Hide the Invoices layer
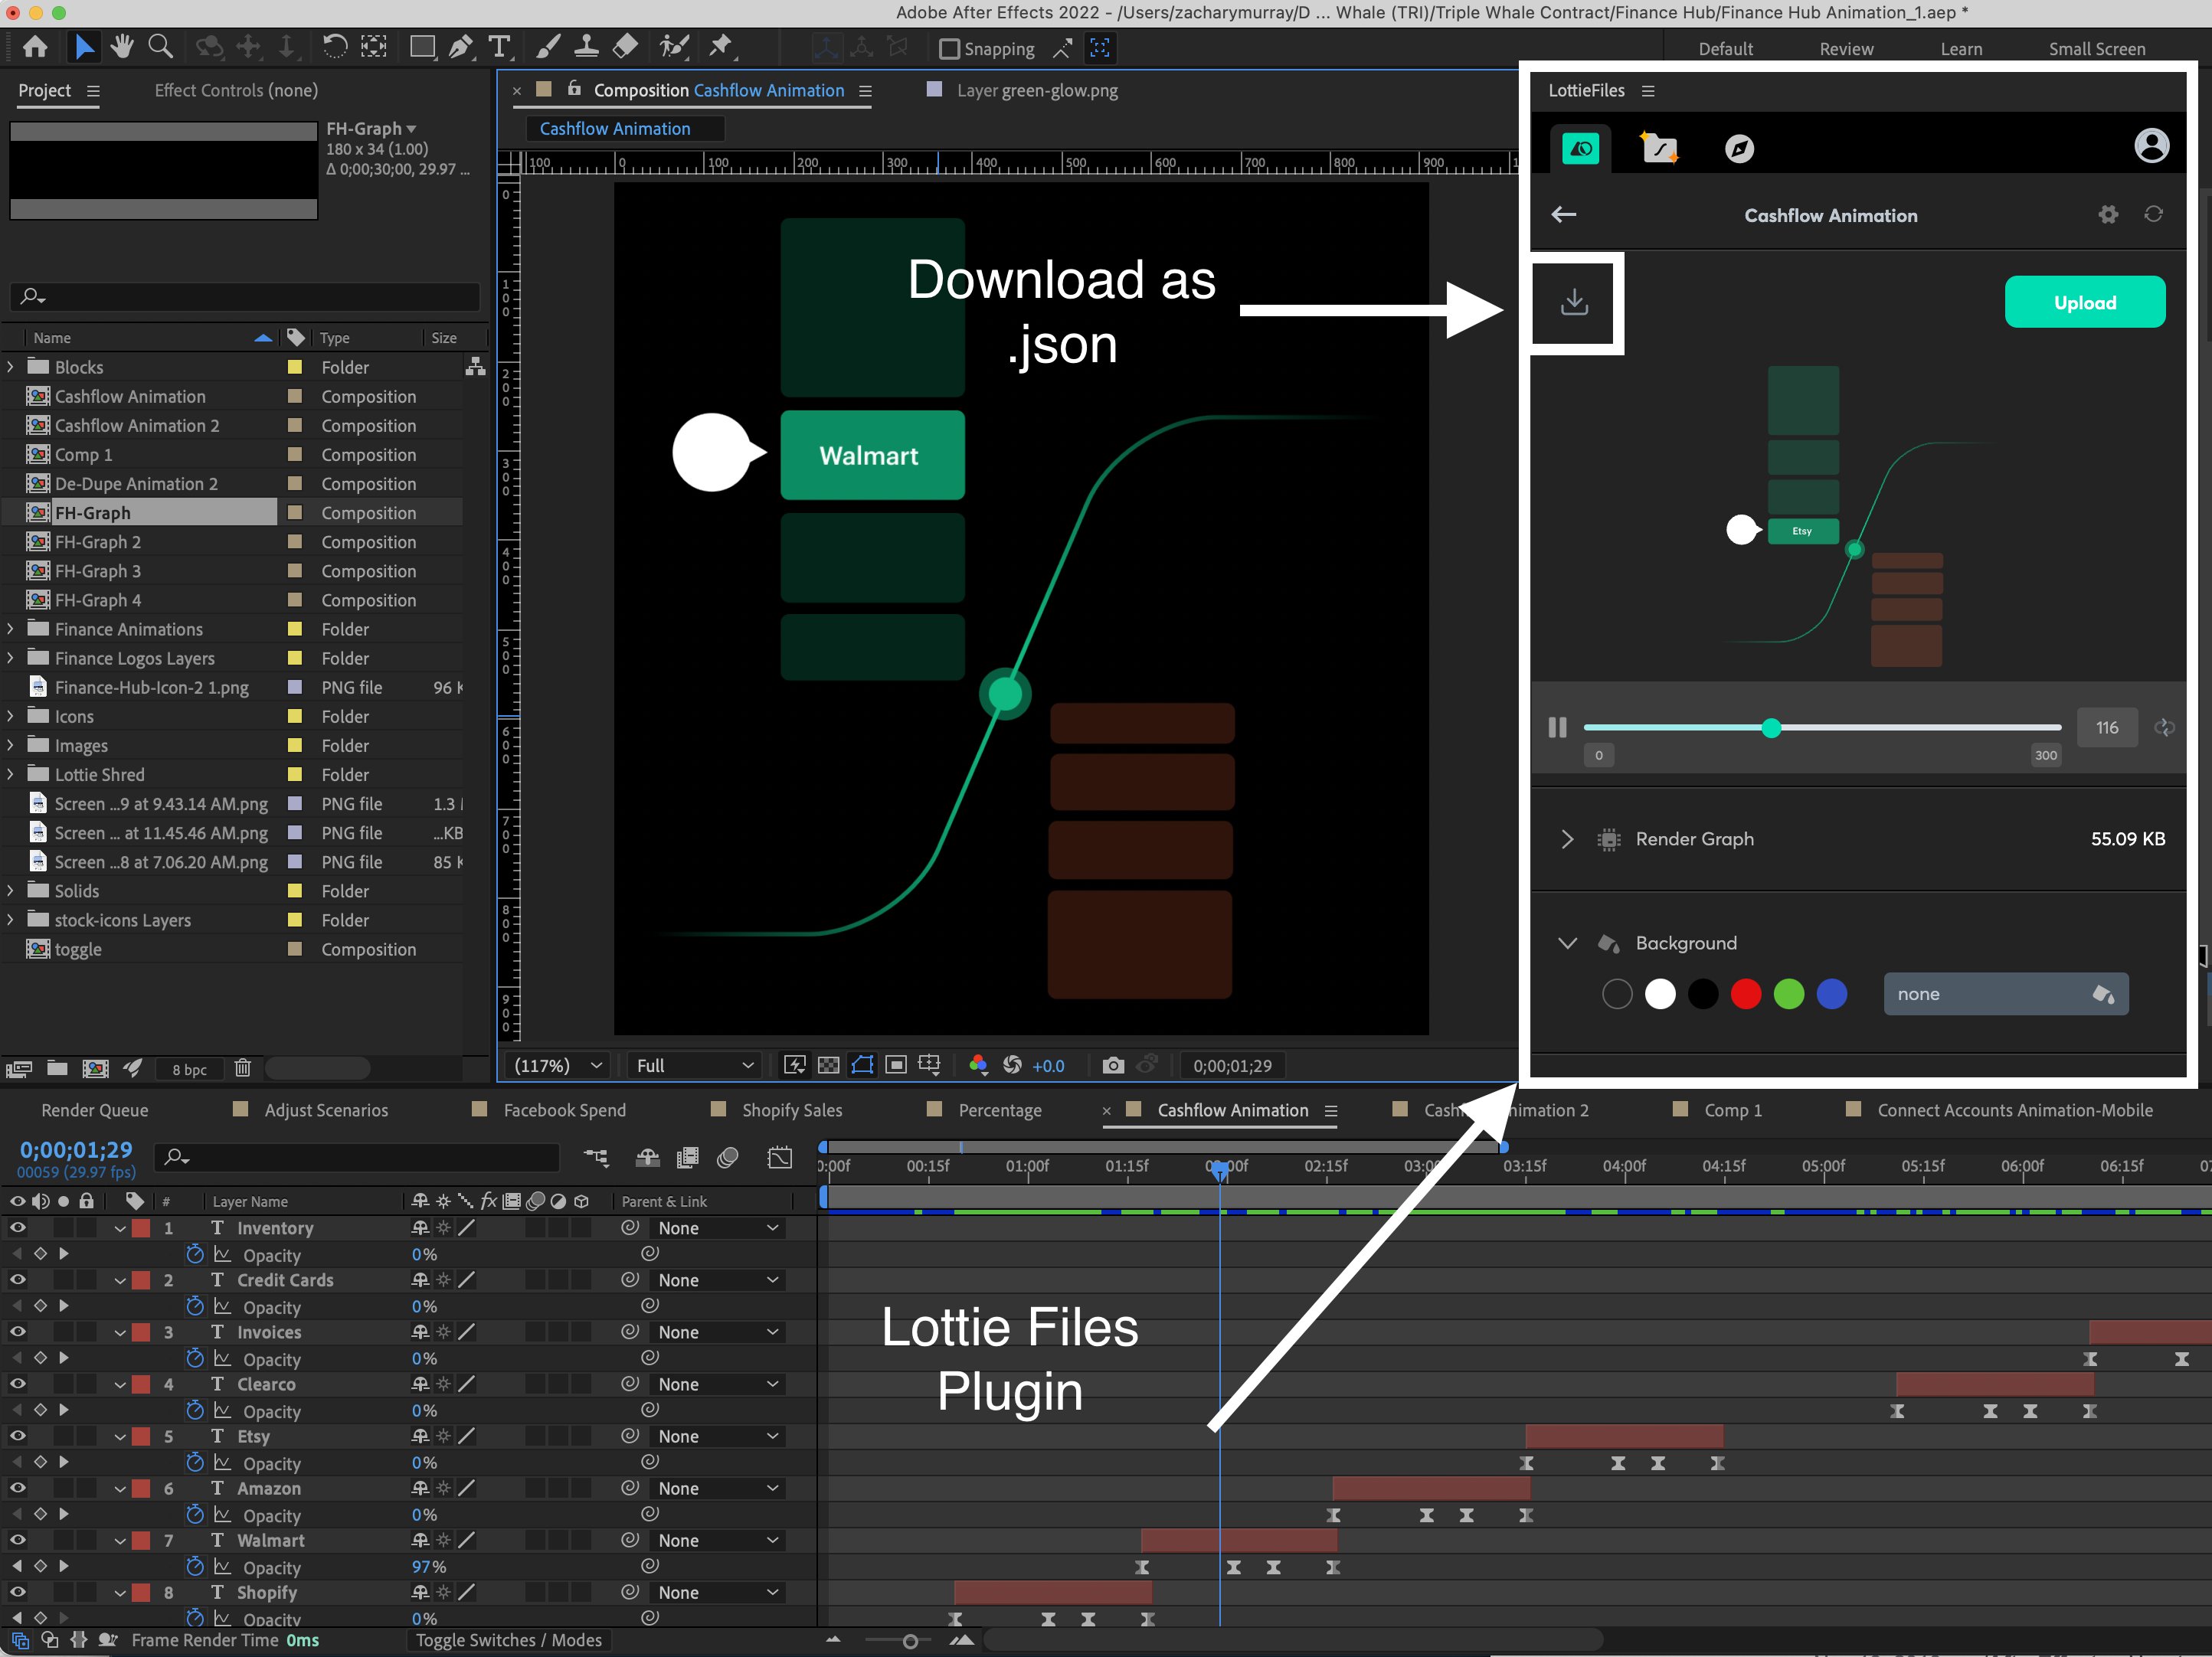Image resolution: width=2212 pixels, height=1657 pixels. click(x=18, y=1331)
